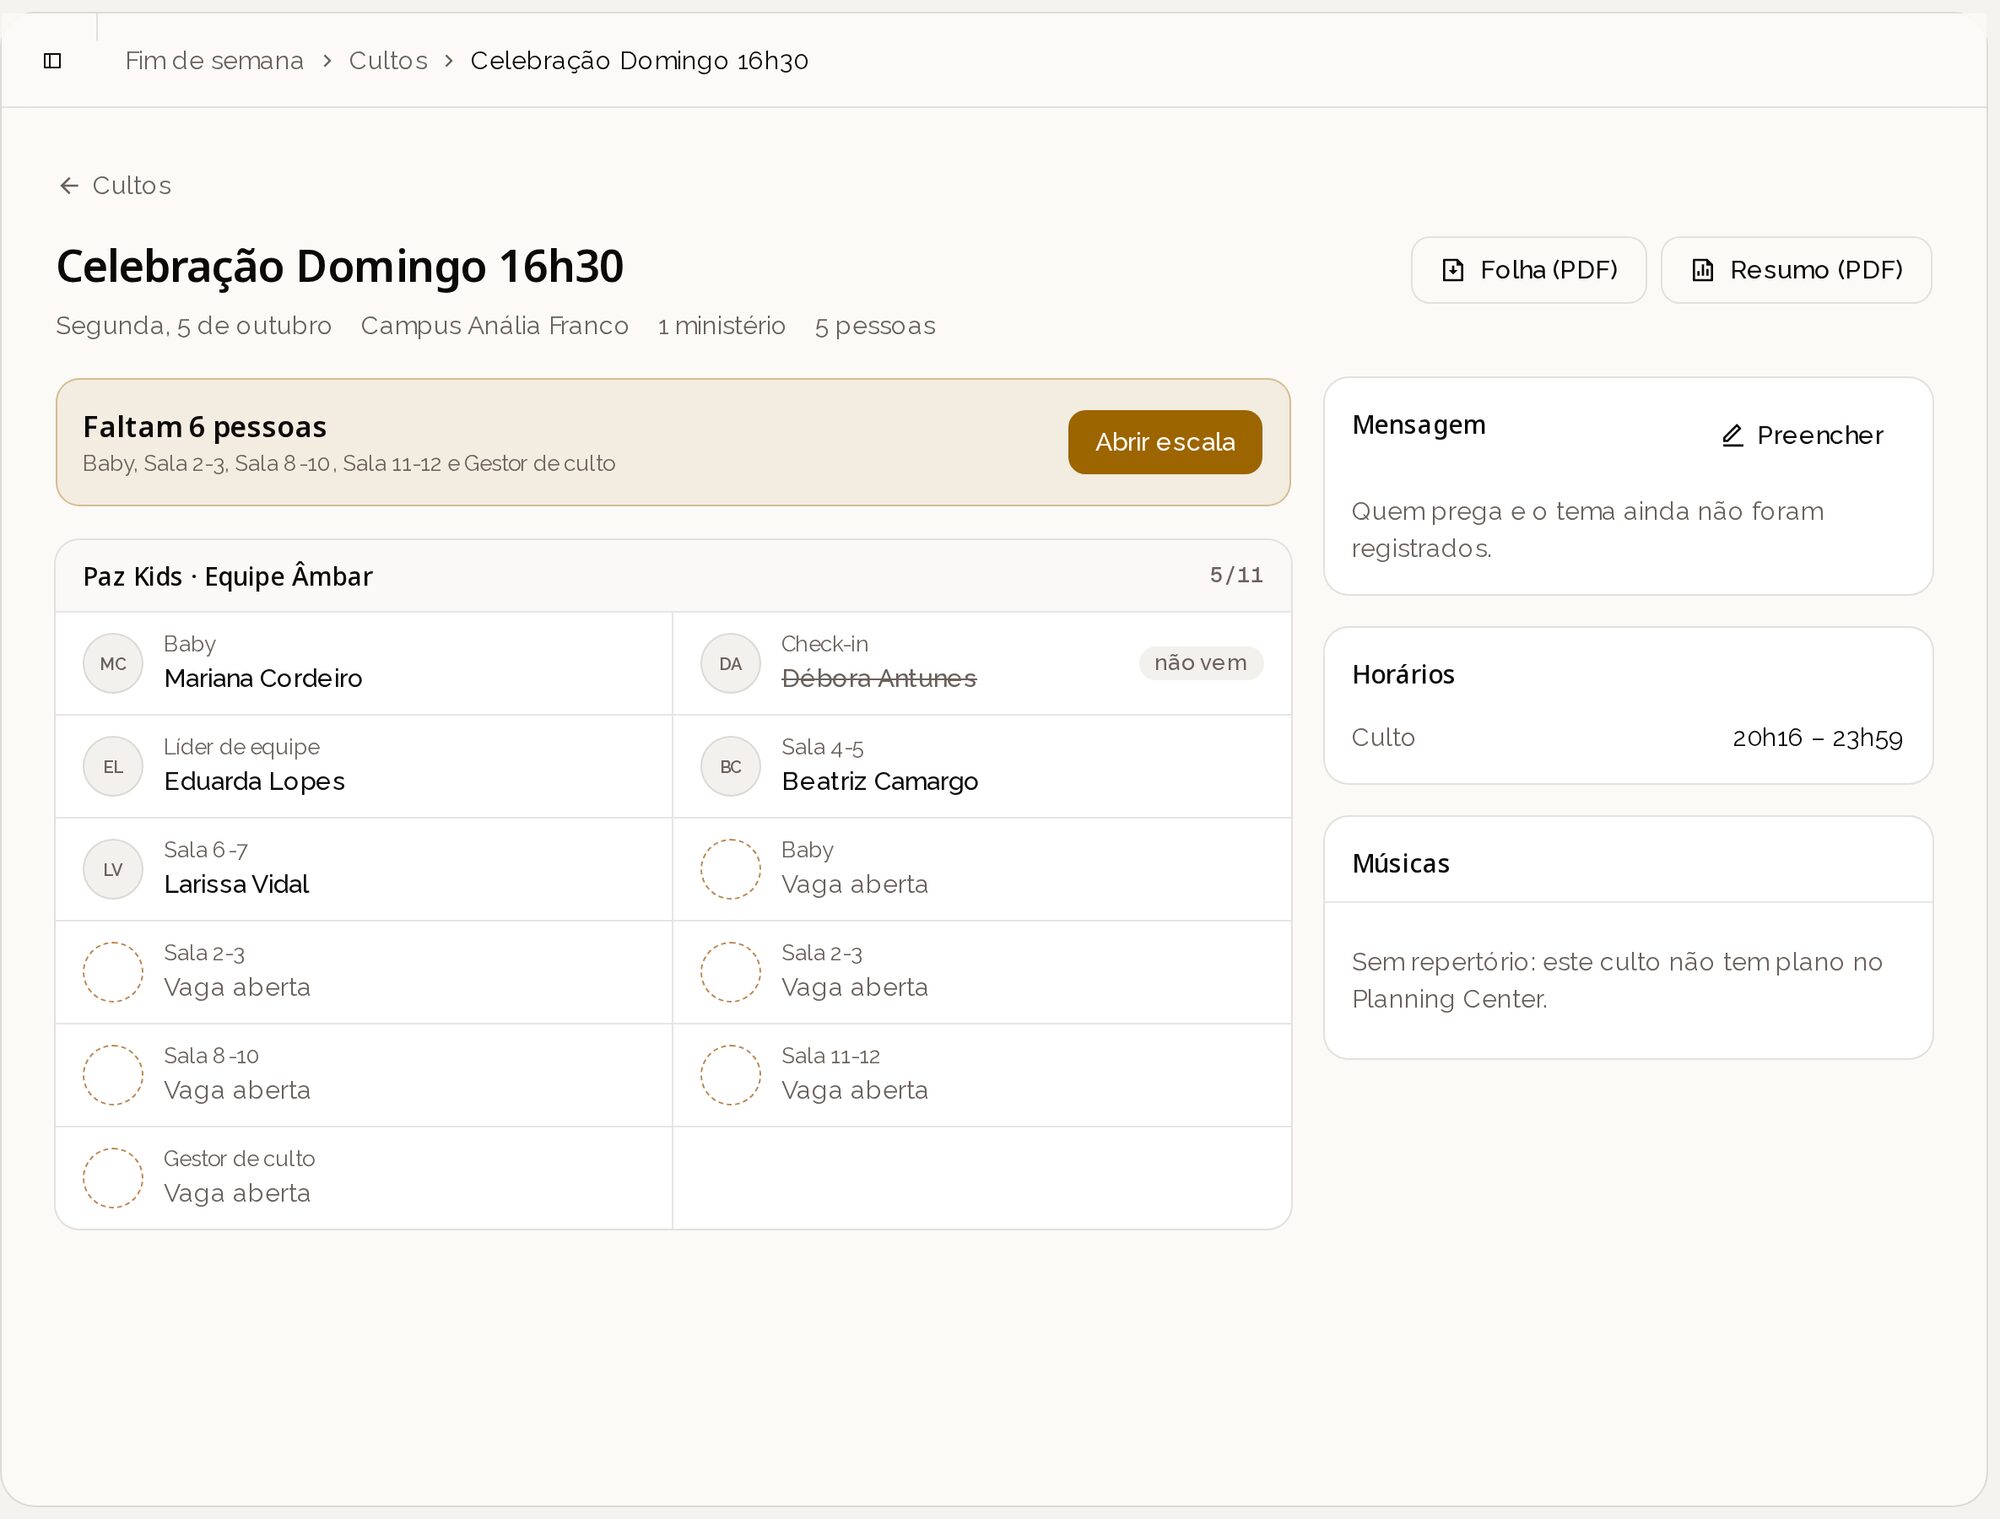Click the '5 pessoas' count in header
The image size is (2000, 1519).
click(x=875, y=326)
